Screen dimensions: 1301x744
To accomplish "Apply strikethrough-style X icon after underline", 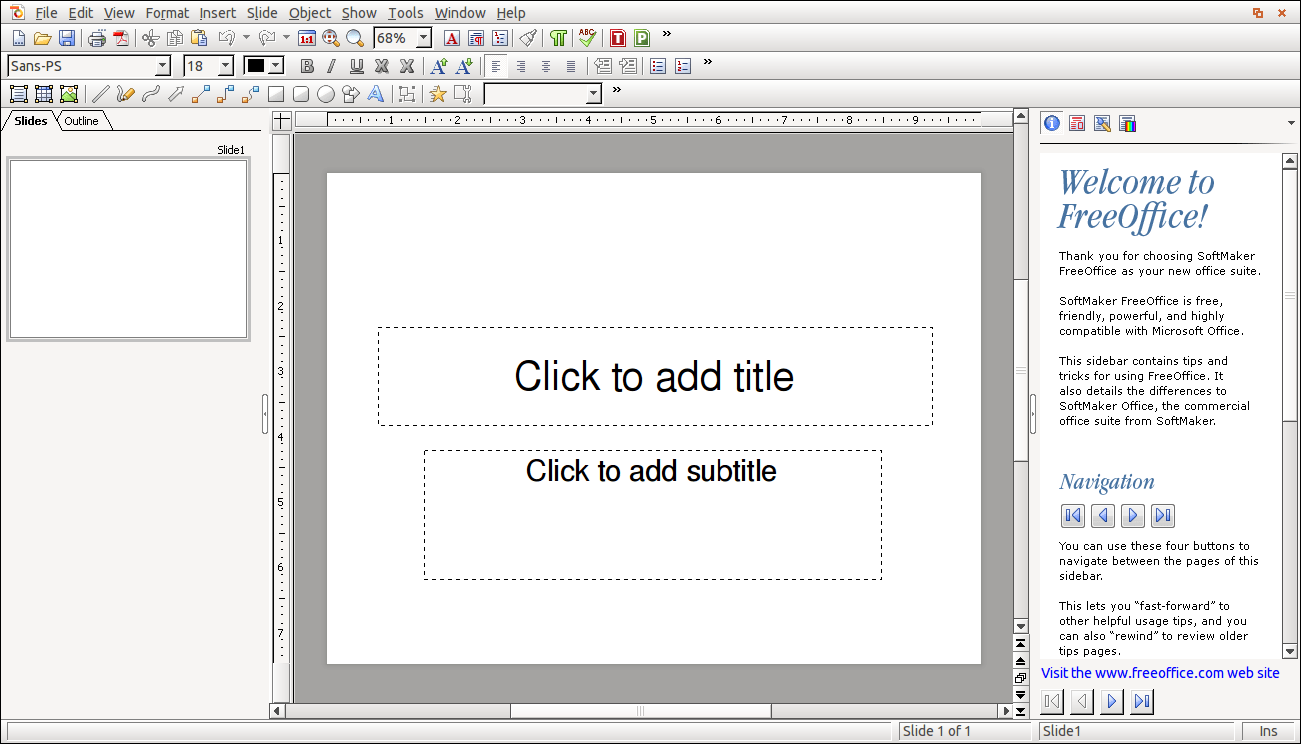I will pyautogui.click(x=381, y=66).
